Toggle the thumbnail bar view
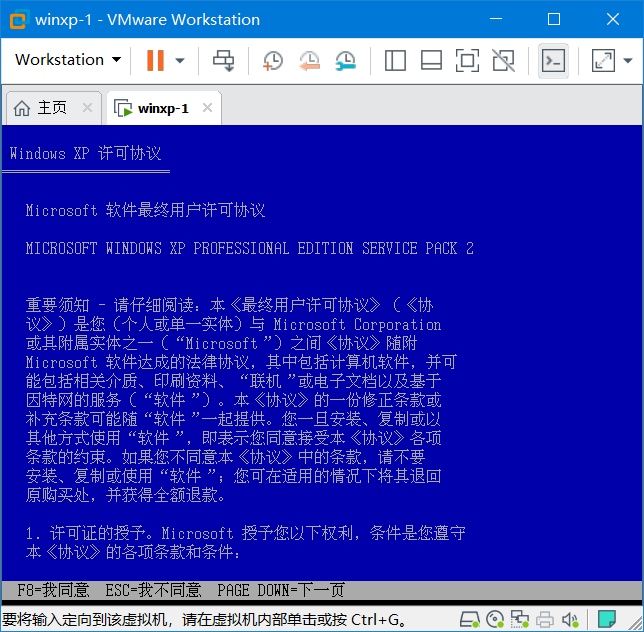 pyautogui.click(x=431, y=61)
